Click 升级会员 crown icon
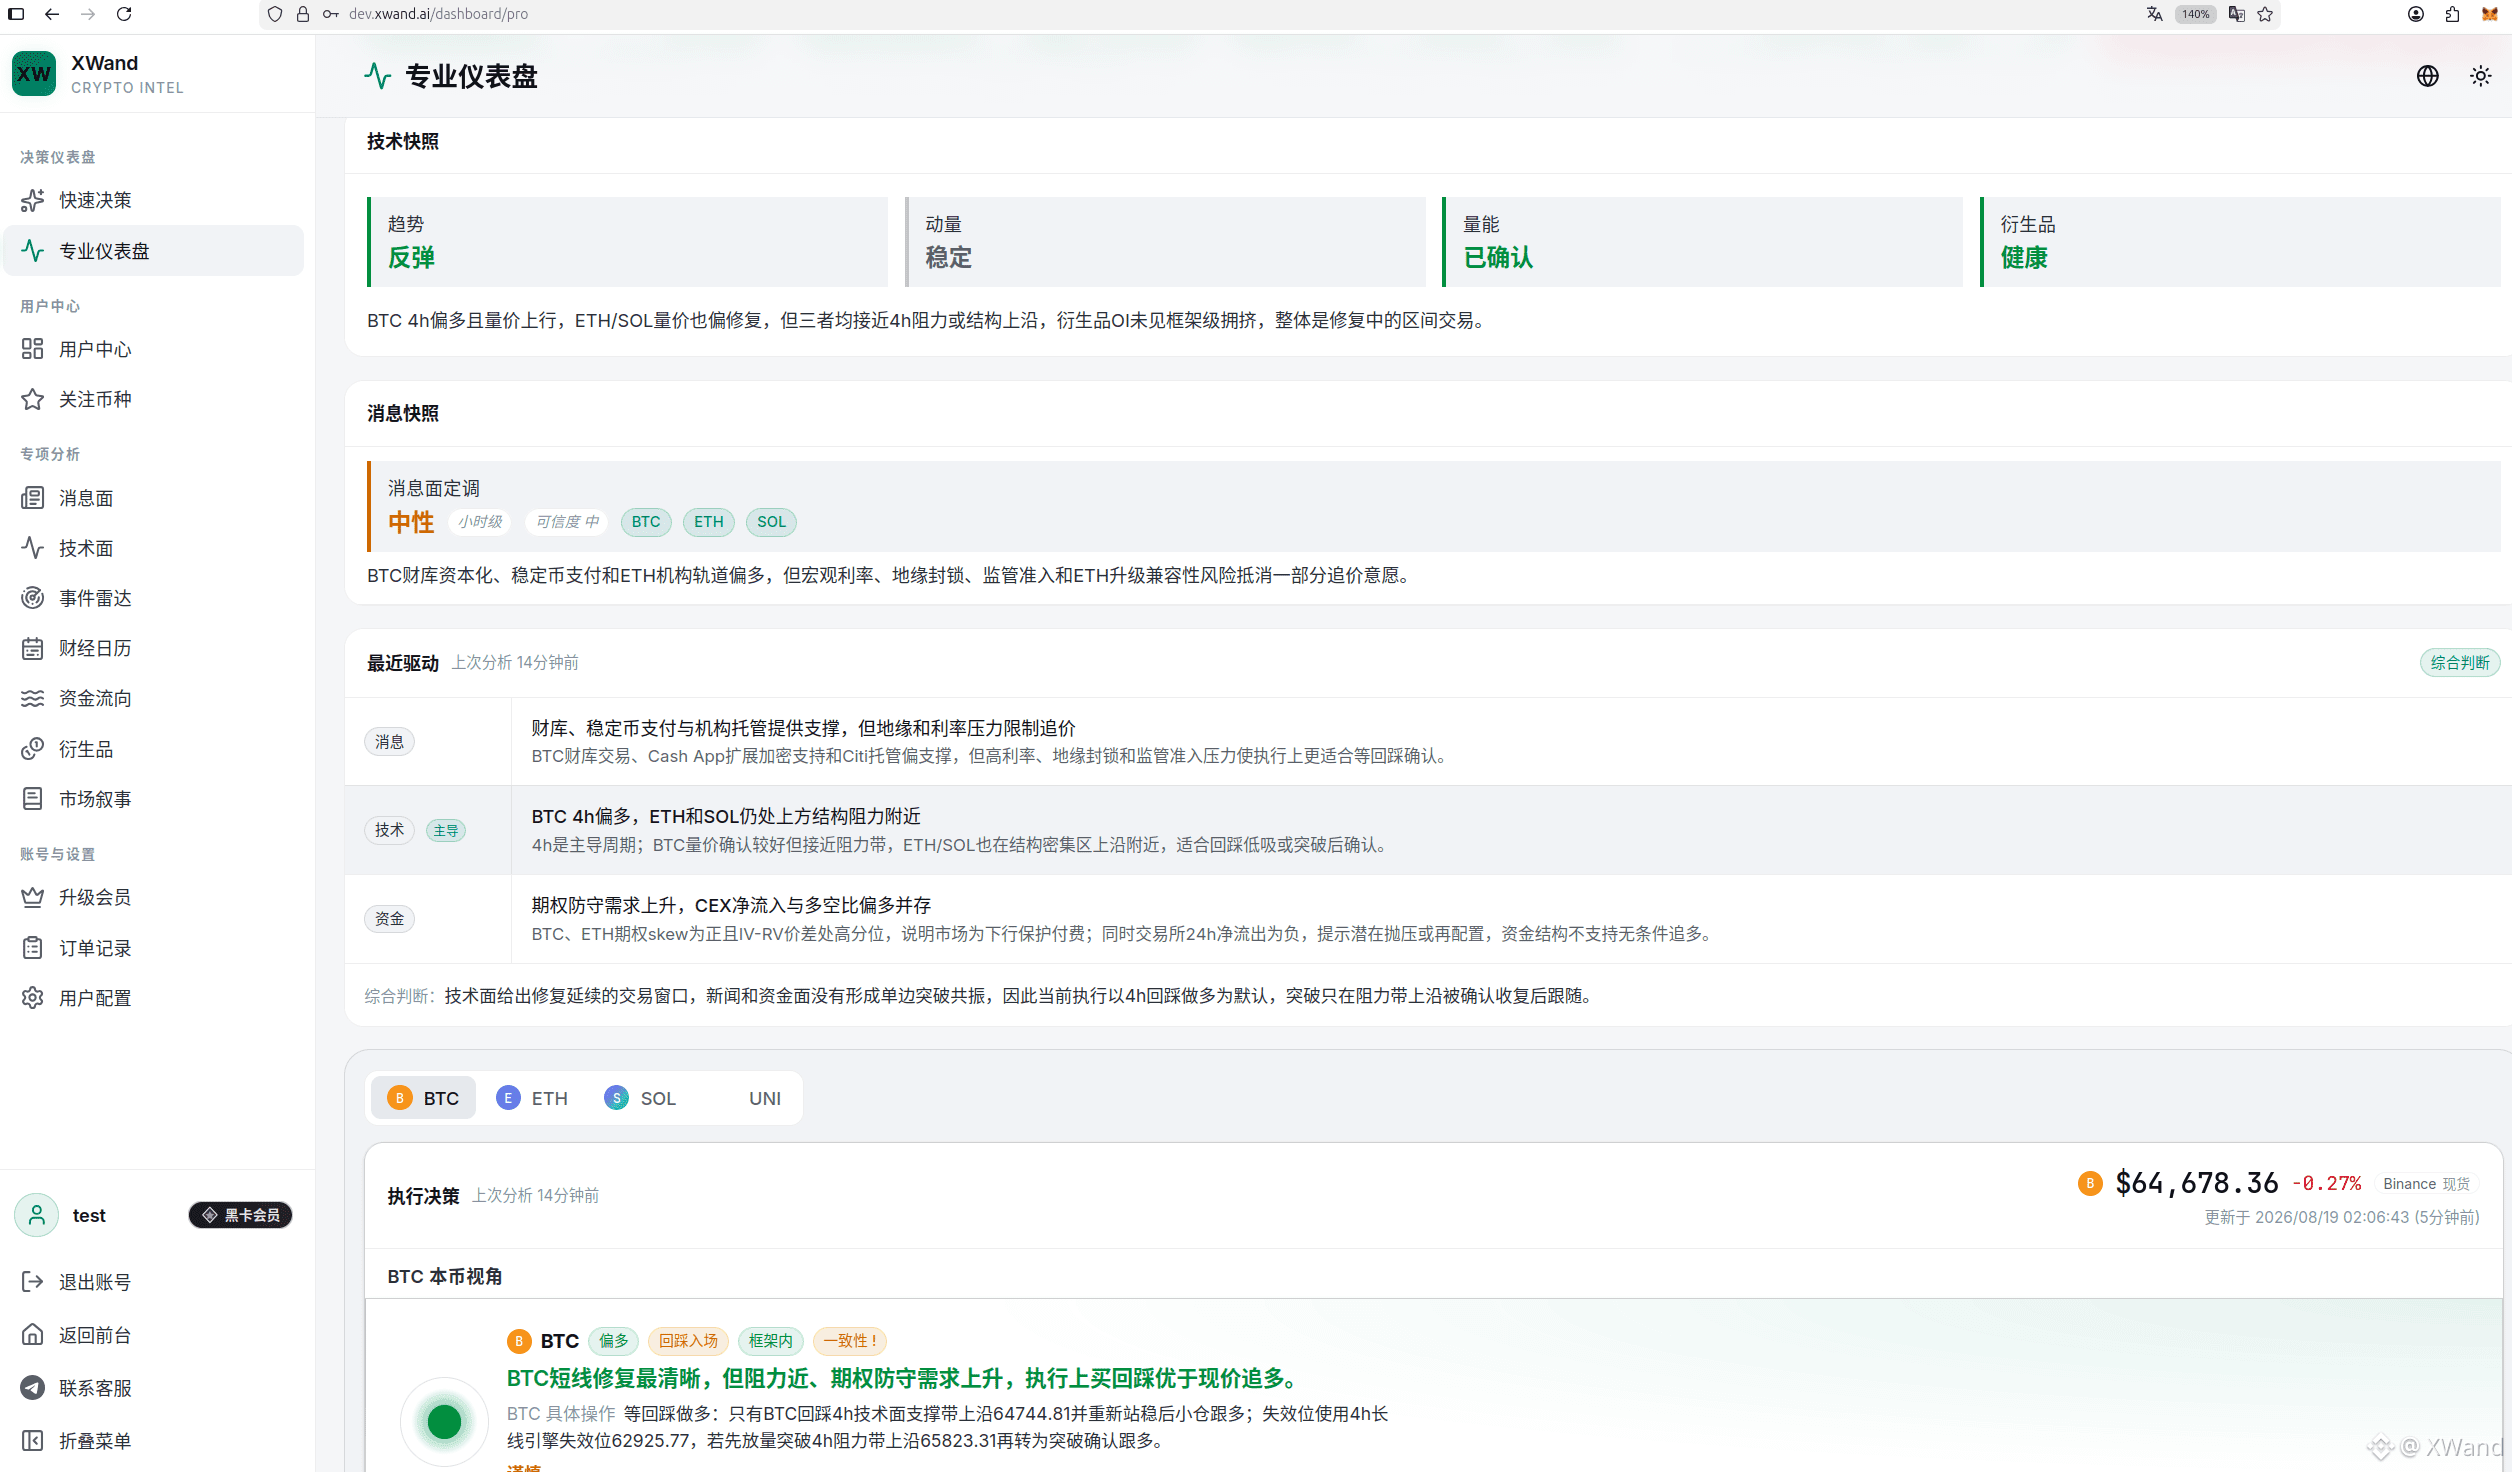The width and height of the screenshot is (2512, 1472). 32,897
